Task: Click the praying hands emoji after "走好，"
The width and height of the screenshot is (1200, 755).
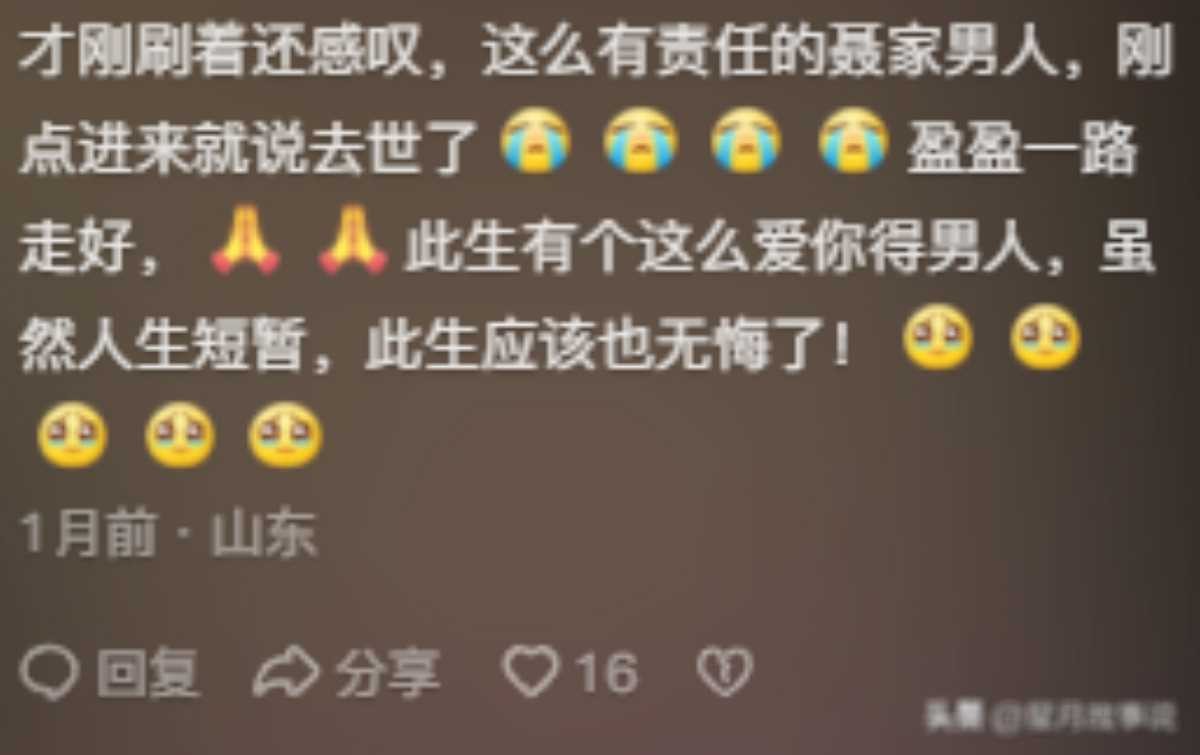Action: 245,240
